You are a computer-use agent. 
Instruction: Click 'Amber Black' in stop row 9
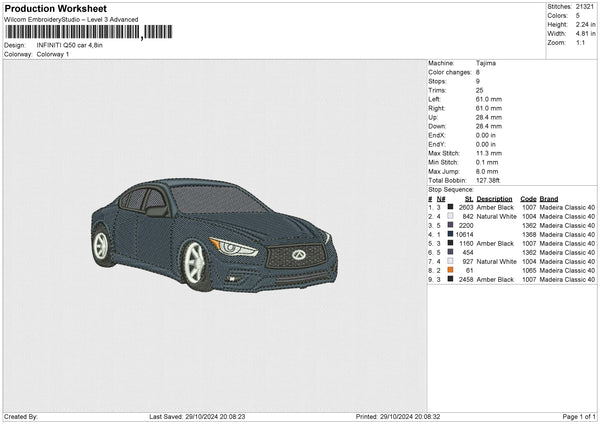click(x=495, y=280)
